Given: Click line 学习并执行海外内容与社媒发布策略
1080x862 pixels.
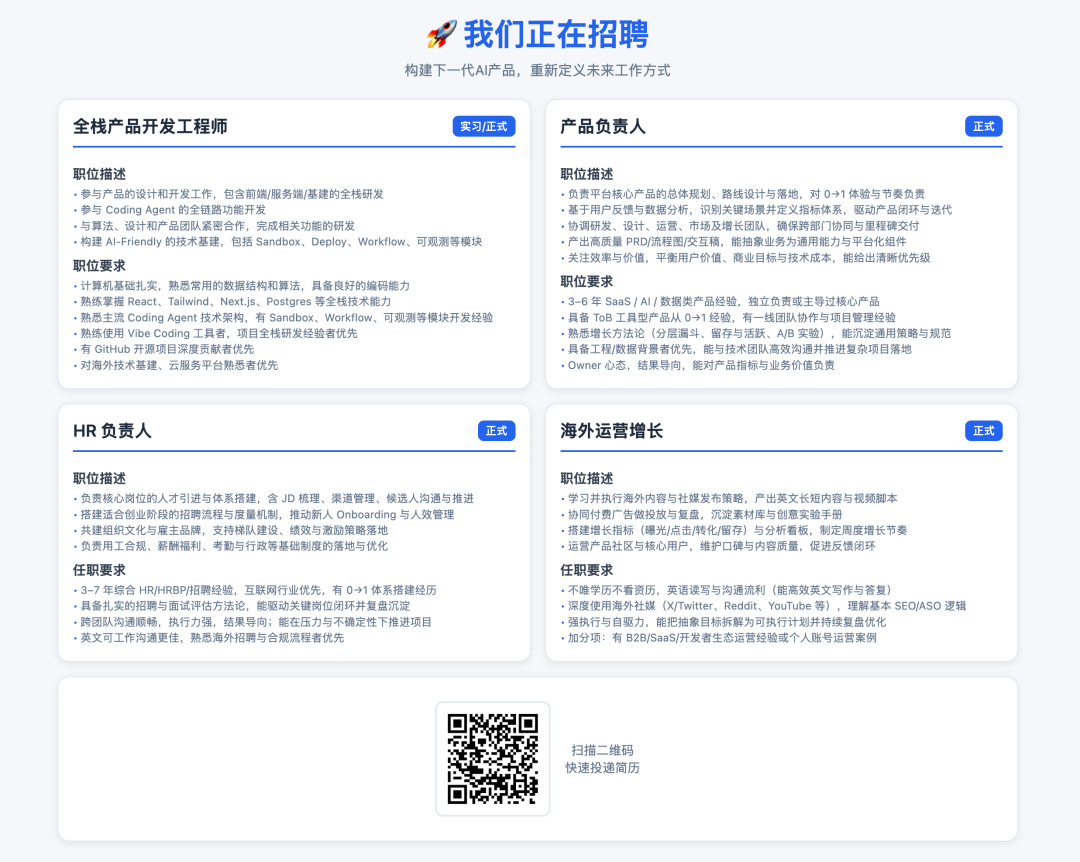Looking at the screenshot, I should pyautogui.click(x=732, y=498).
